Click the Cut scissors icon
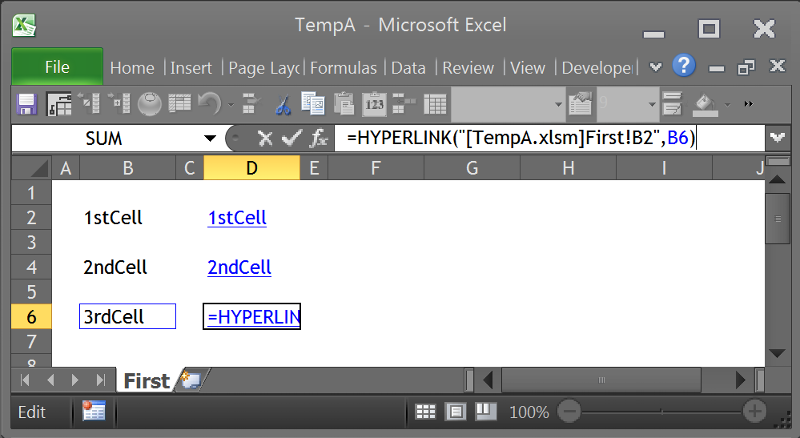The height and width of the screenshot is (438, 800). pyautogui.click(x=283, y=105)
